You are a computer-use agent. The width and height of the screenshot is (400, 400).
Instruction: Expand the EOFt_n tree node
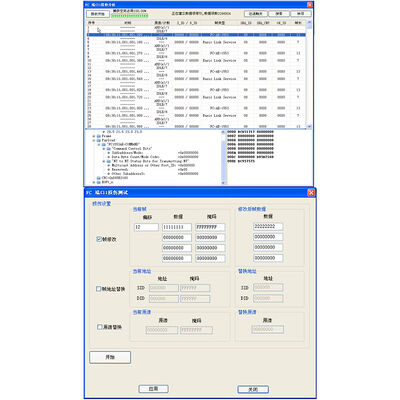click(x=94, y=182)
